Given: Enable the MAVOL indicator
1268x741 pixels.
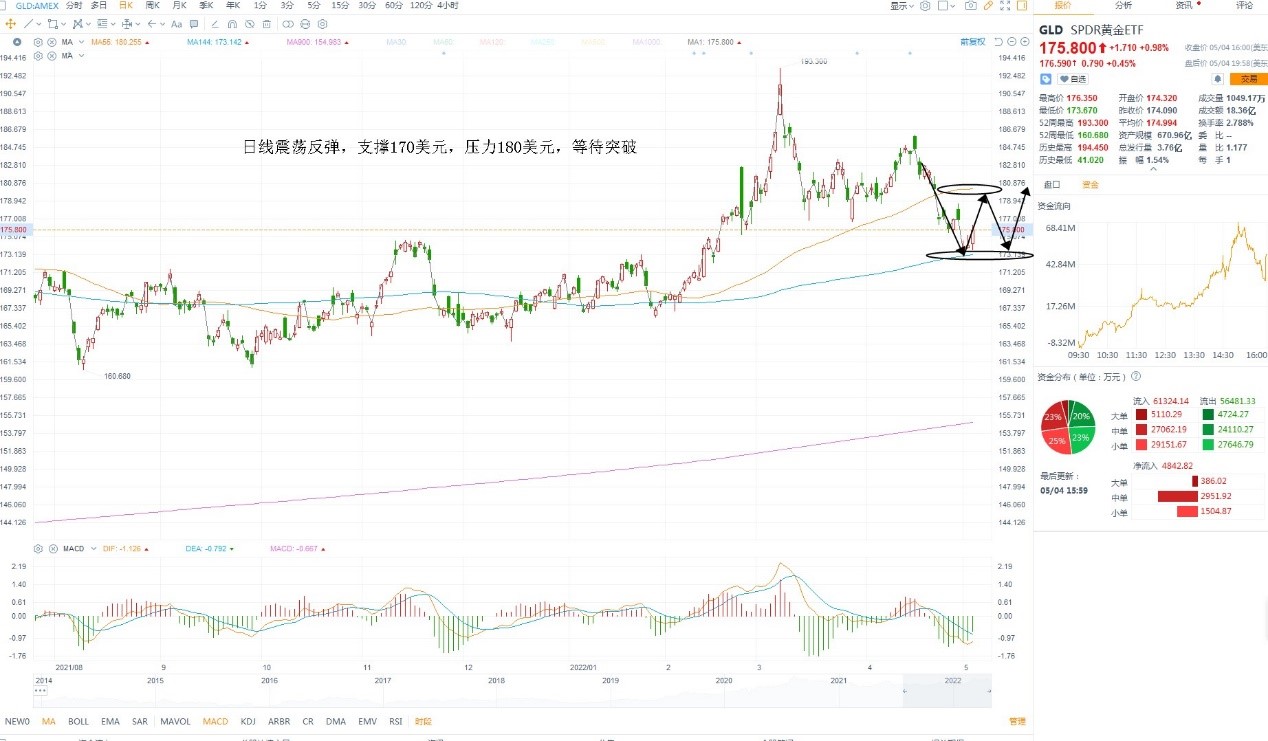Looking at the screenshot, I should (176, 721).
